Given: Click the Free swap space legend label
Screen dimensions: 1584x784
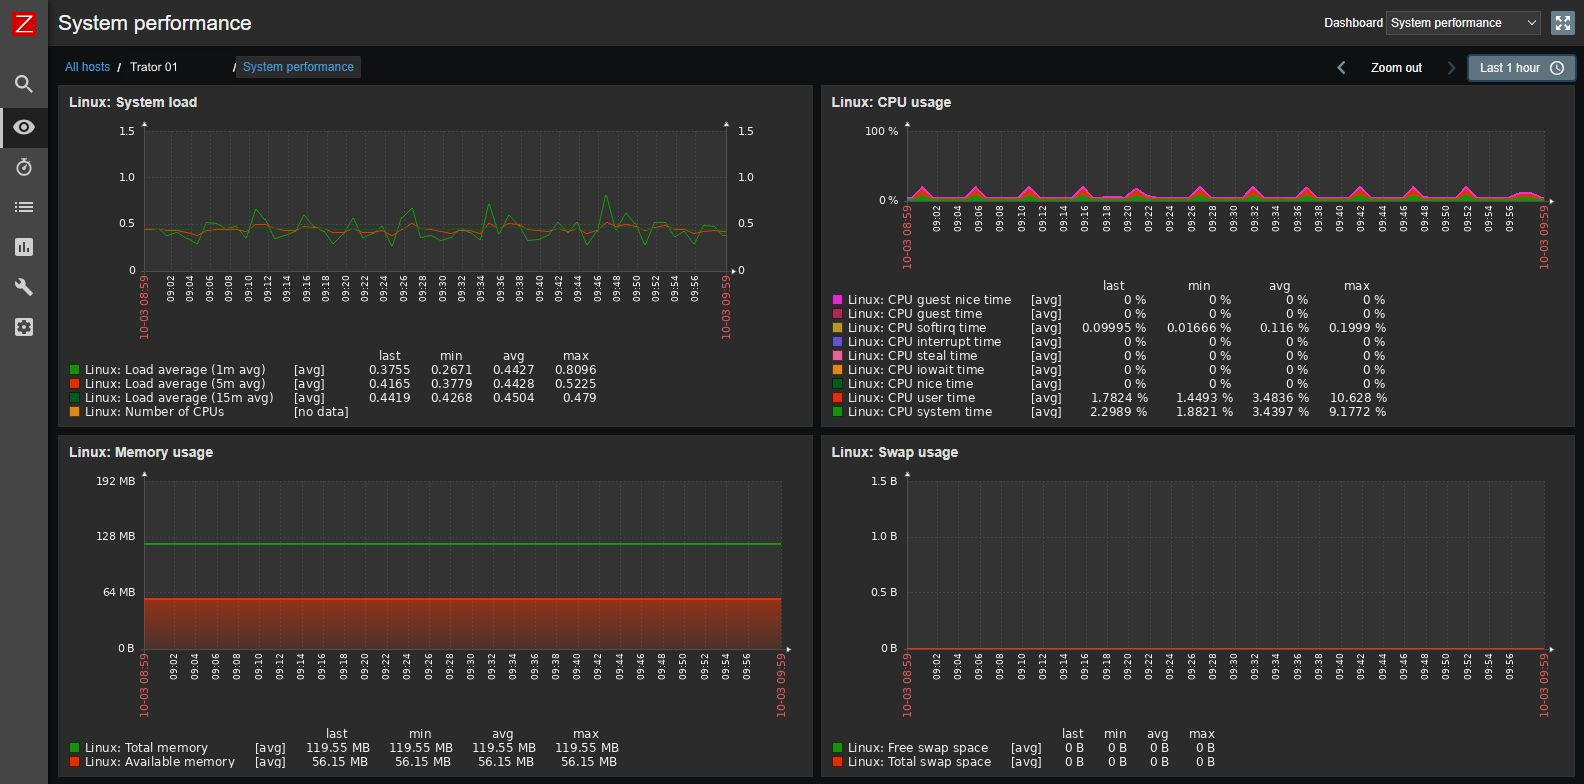Looking at the screenshot, I should click(918, 748).
